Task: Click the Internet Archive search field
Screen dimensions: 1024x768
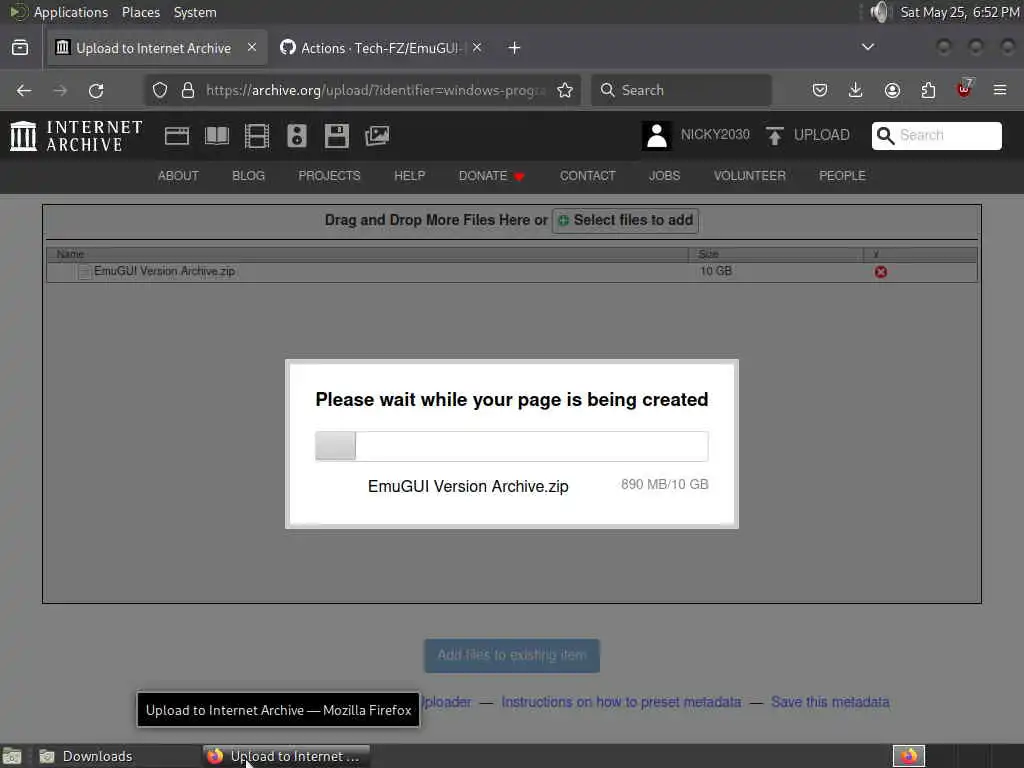Action: pos(936,135)
